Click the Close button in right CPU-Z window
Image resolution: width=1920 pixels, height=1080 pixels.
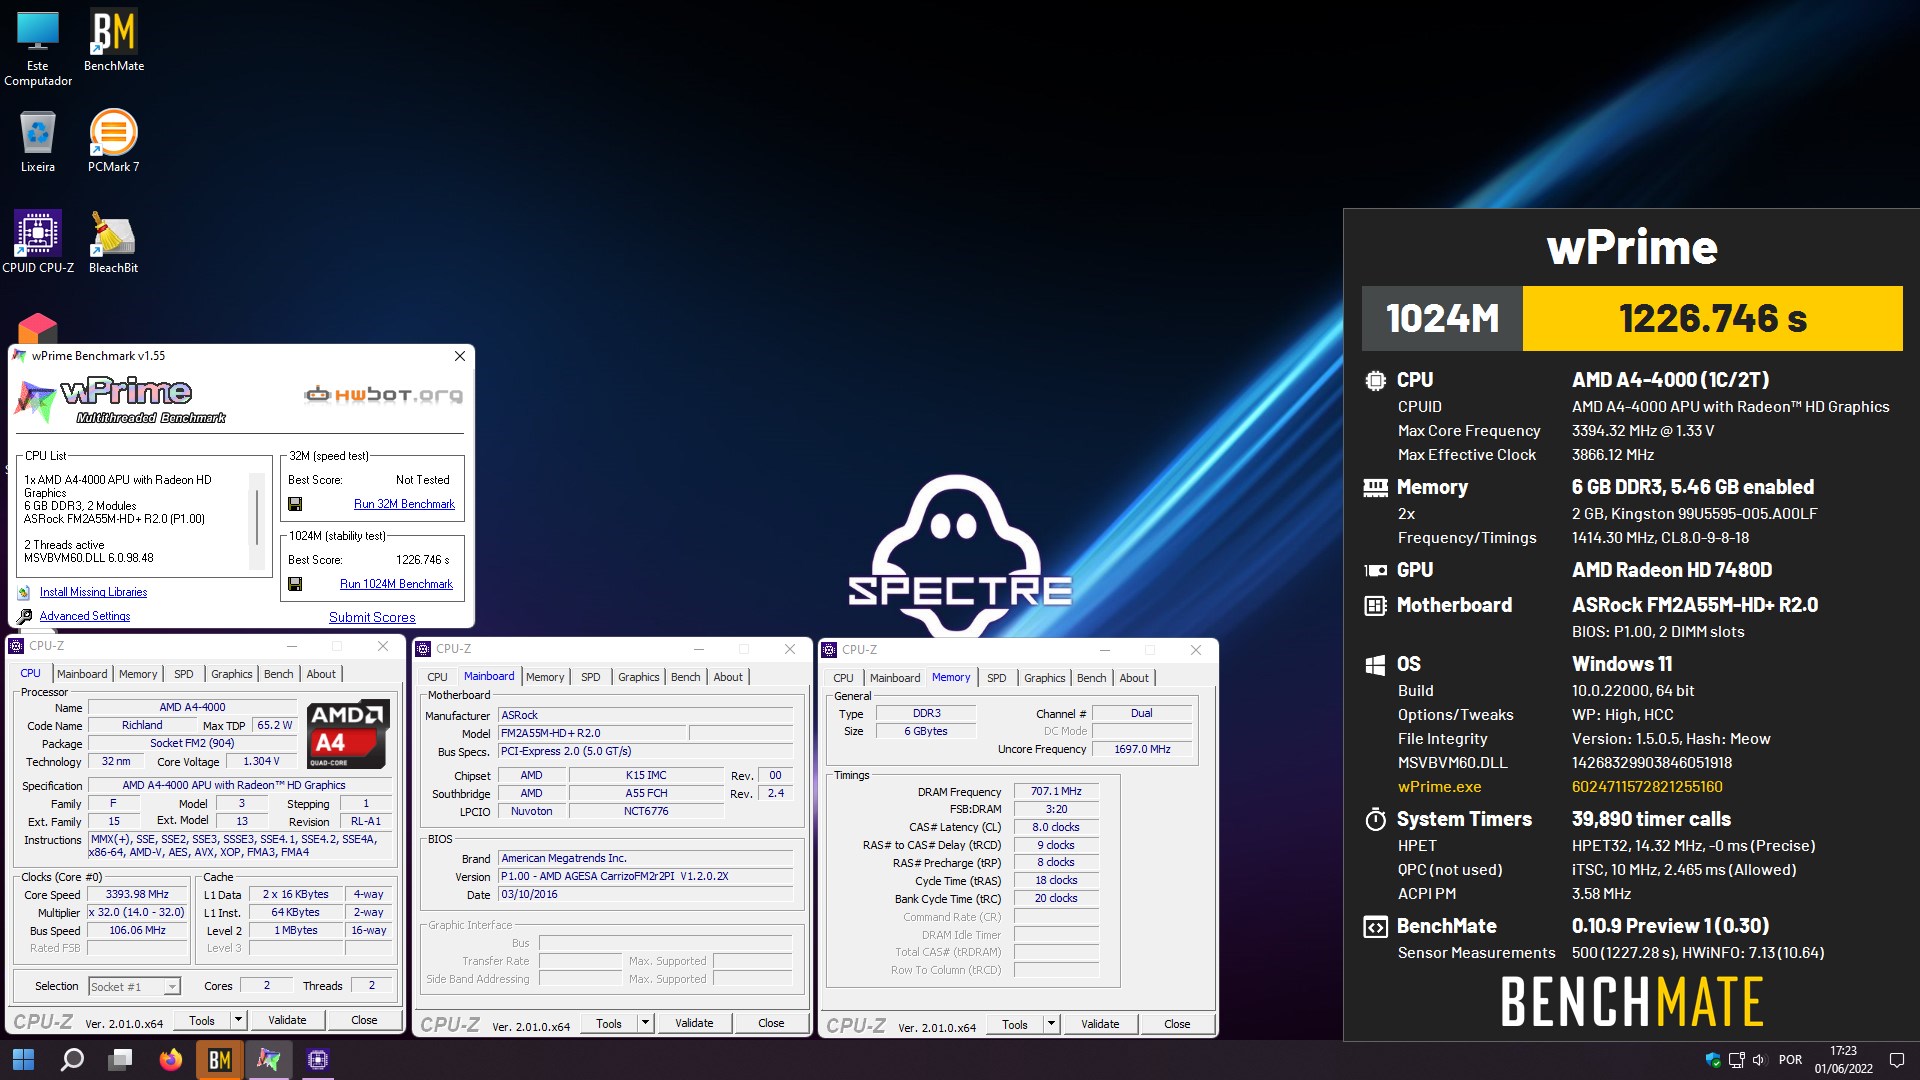[1177, 1024]
